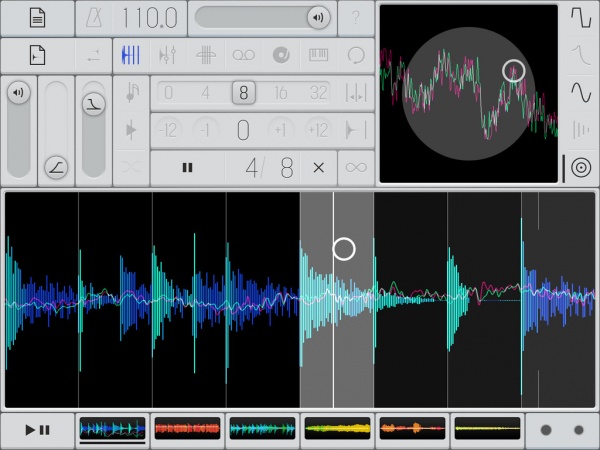The width and height of the screenshot is (600, 450).
Task: Select the yellow-green waveform sample thumbnail
Action: 338,429
